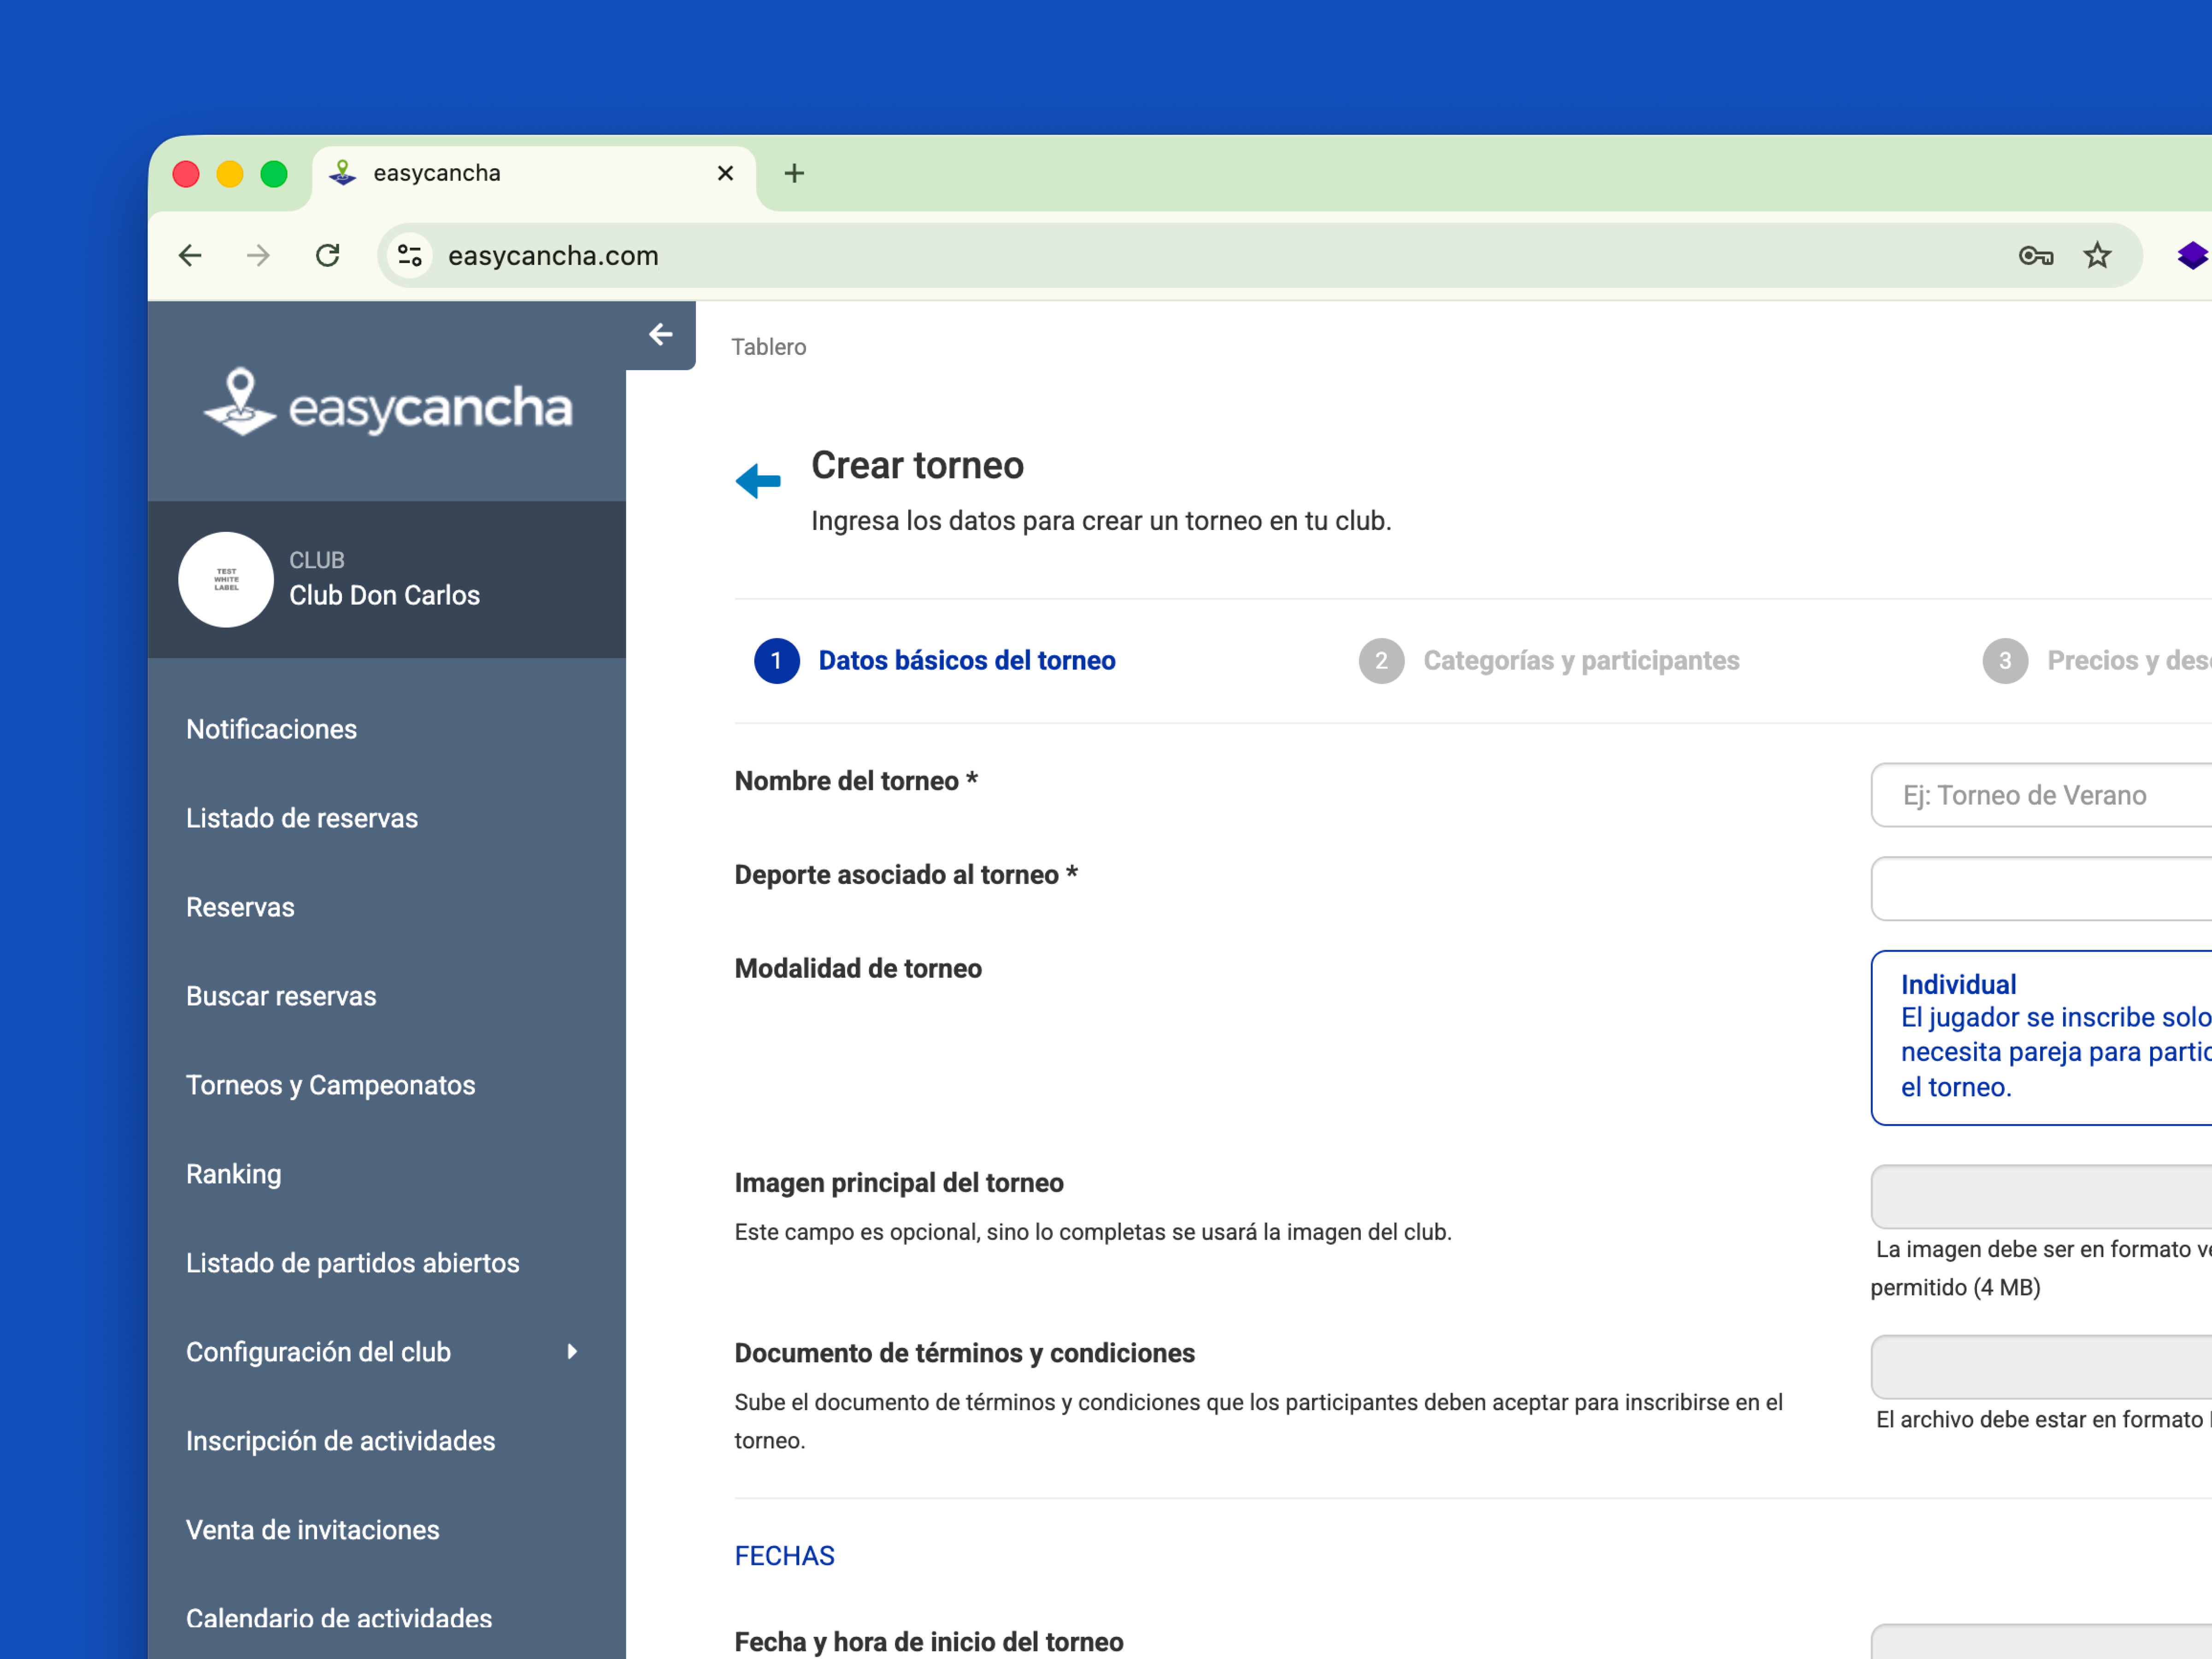Screen dimensions: 2212x1659
Task: Open the Deporte asociado al torneo dropdown
Action: click(2041, 888)
